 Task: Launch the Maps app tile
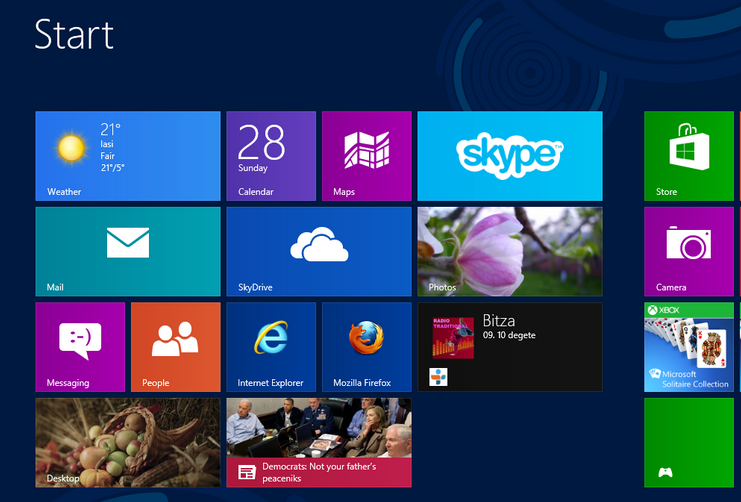pyautogui.click(x=367, y=156)
